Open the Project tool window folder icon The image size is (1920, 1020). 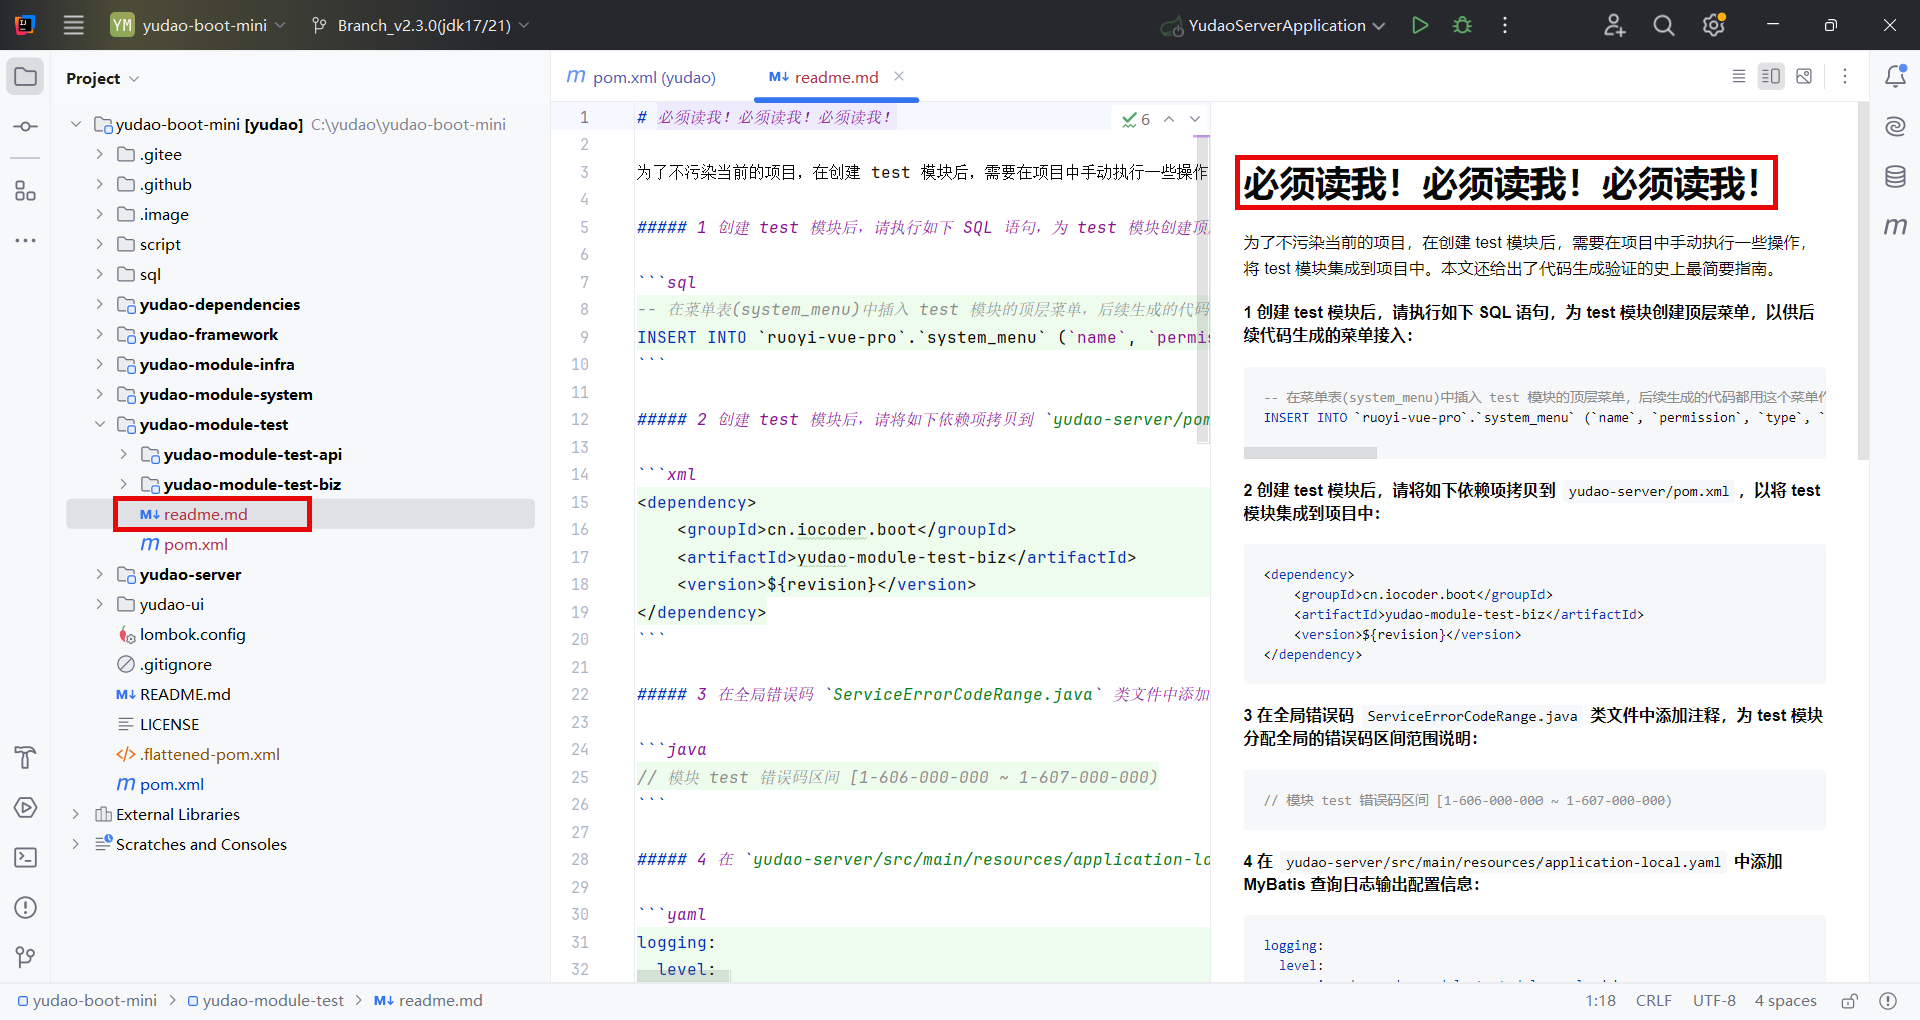26,77
